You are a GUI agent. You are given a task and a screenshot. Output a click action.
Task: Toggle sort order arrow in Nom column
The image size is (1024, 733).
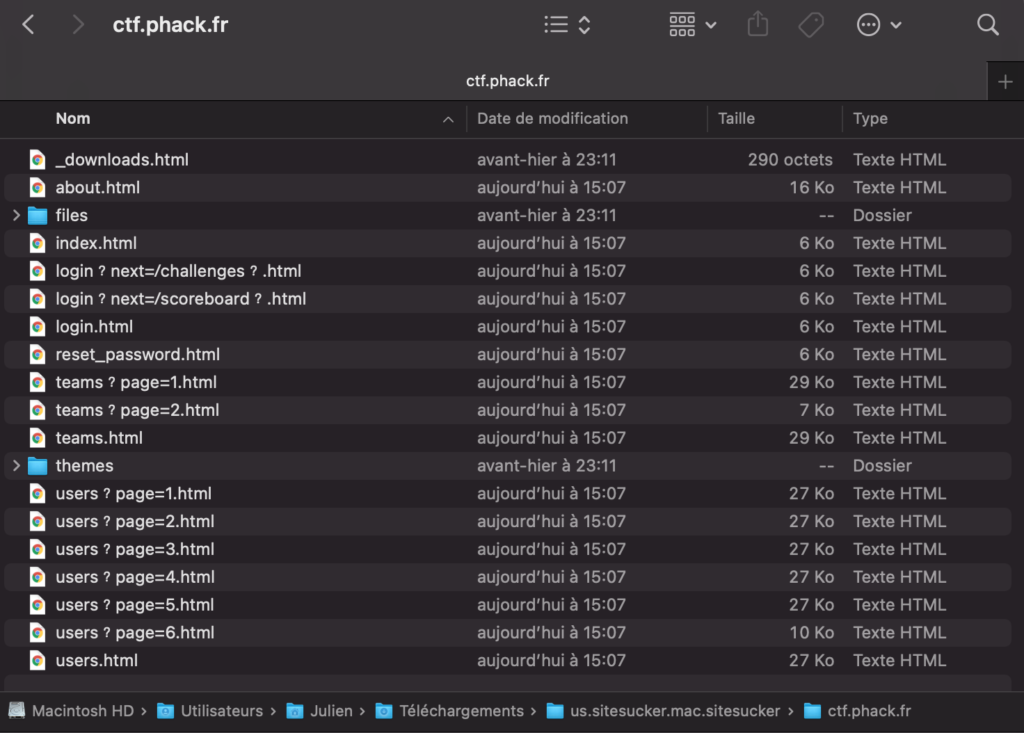pos(448,120)
